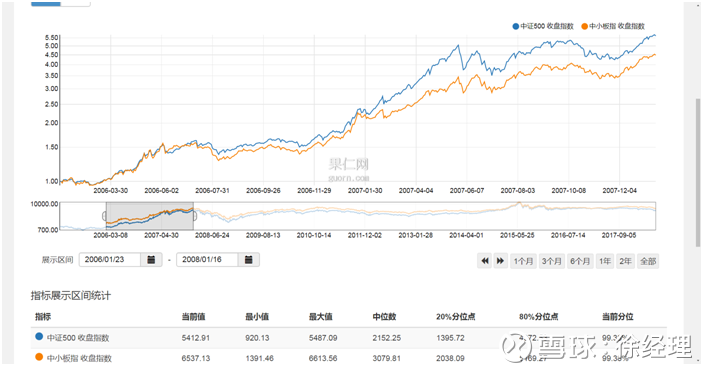703x366 pixels.
Task: Click the maximum value 5487.09
Action: tap(323, 338)
